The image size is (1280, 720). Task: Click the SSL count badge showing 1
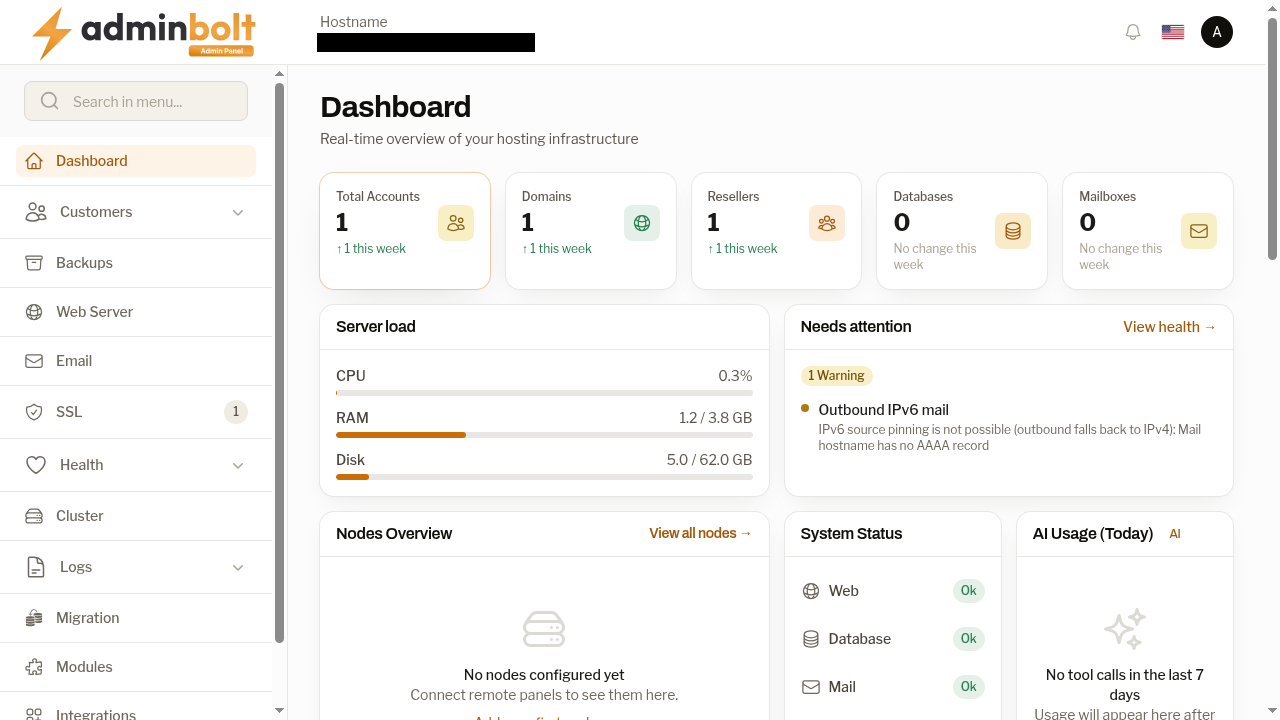click(x=236, y=412)
